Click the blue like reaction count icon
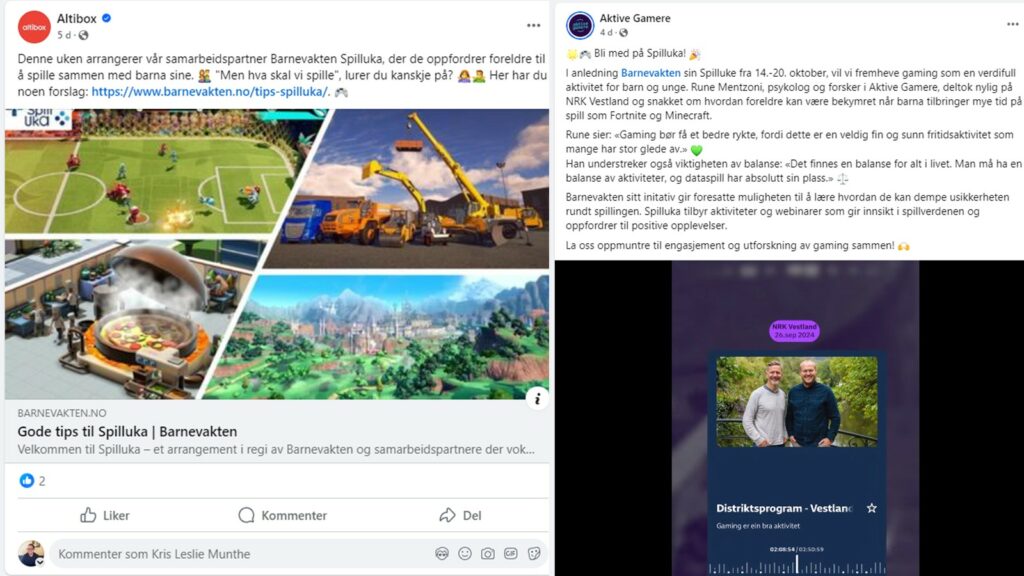Image resolution: width=1024 pixels, height=576 pixels. (x=27, y=481)
